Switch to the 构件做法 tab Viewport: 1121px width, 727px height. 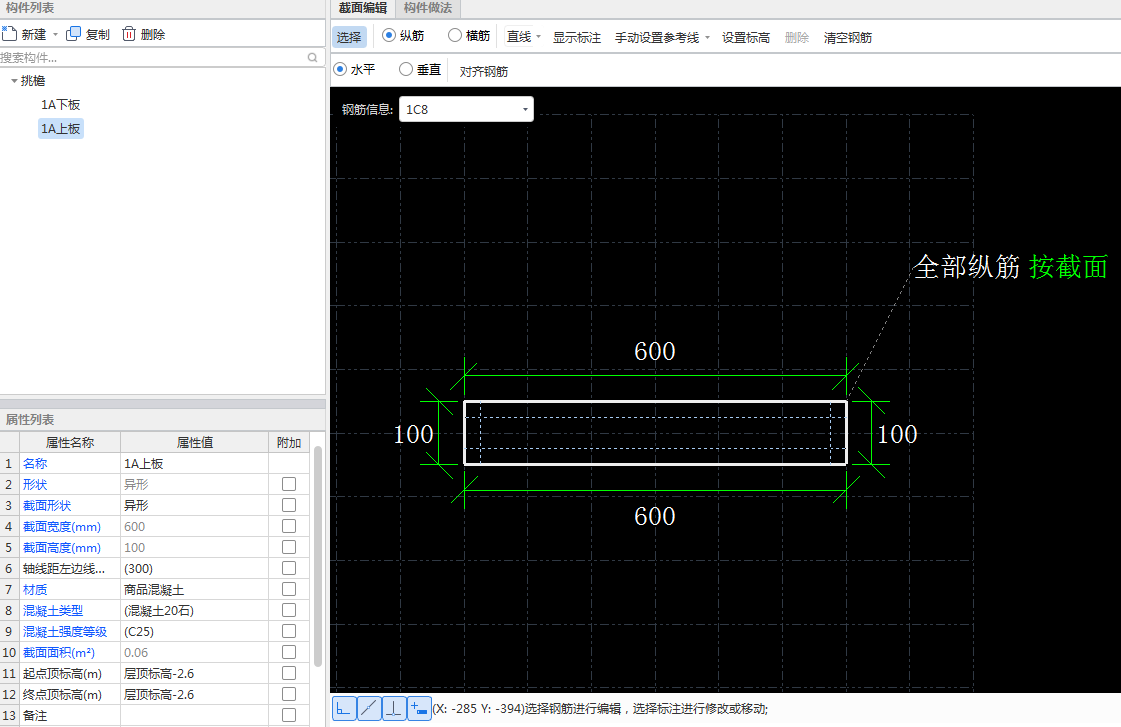tap(428, 8)
